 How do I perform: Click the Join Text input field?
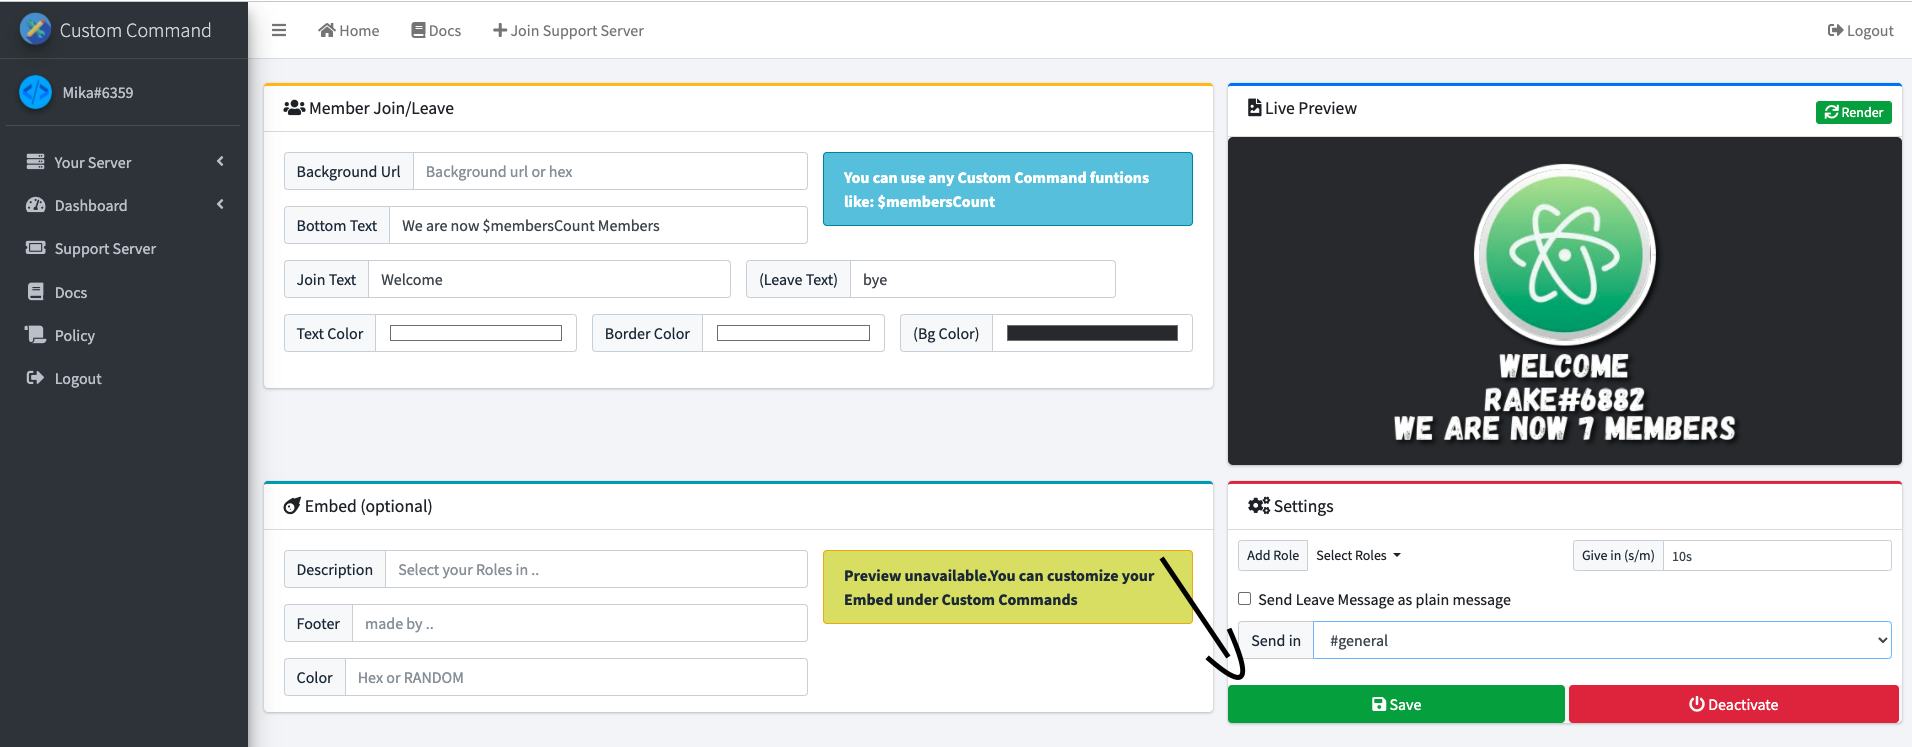[549, 279]
